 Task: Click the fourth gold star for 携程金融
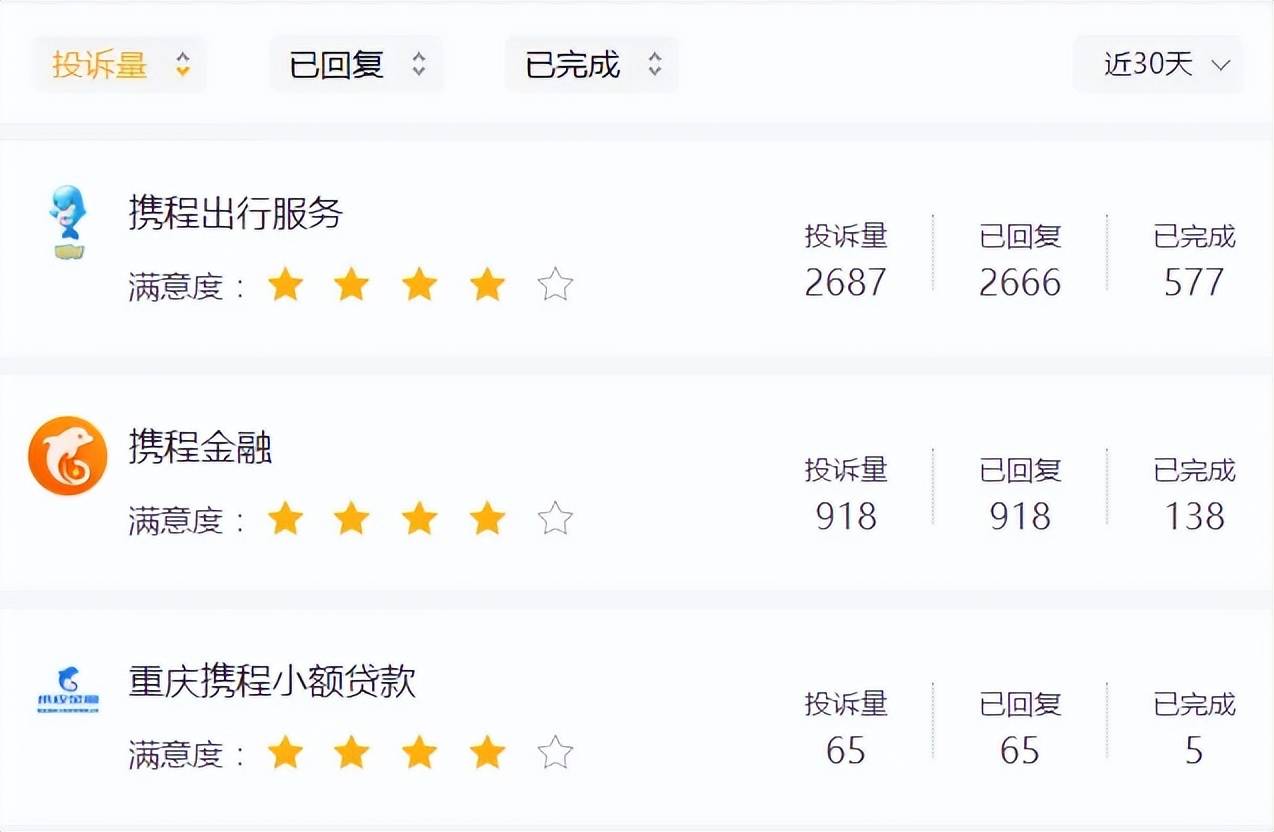(487, 519)
